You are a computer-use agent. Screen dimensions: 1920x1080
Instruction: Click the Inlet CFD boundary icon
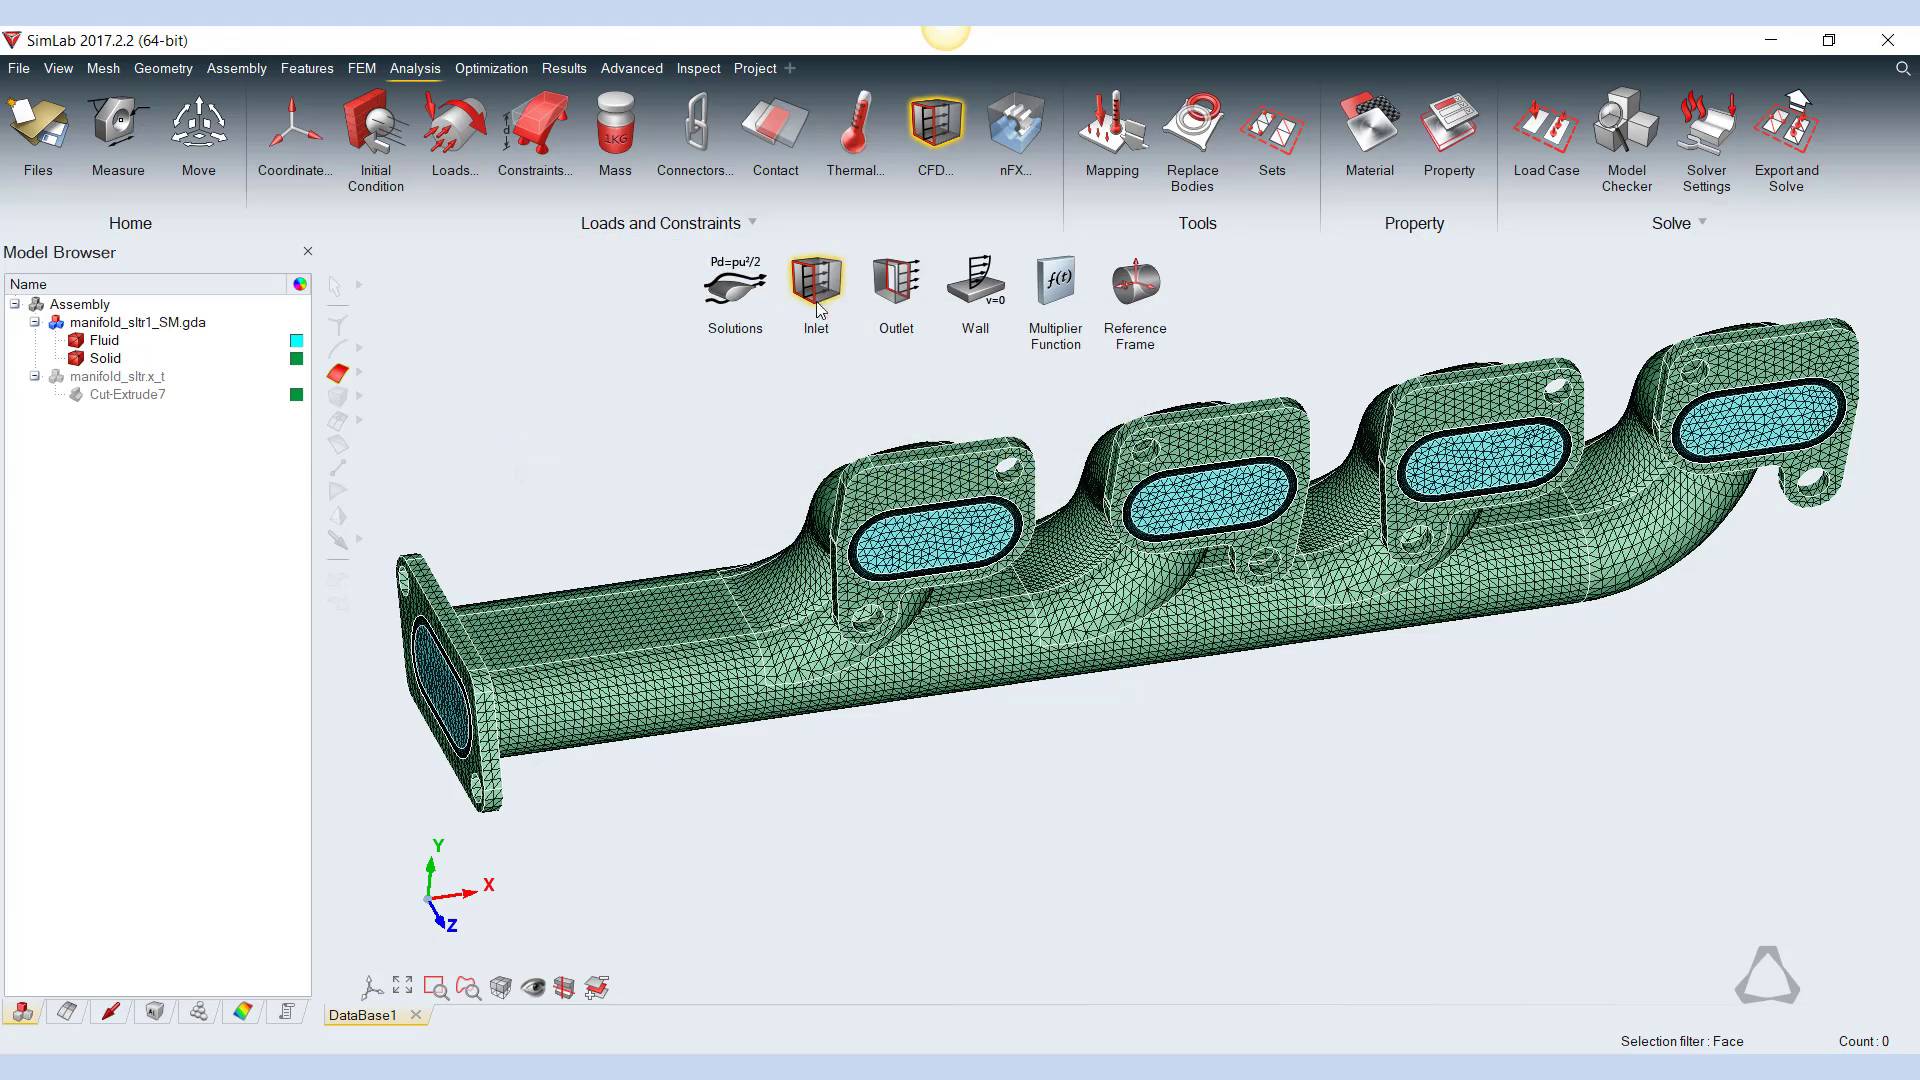[815, 283]
